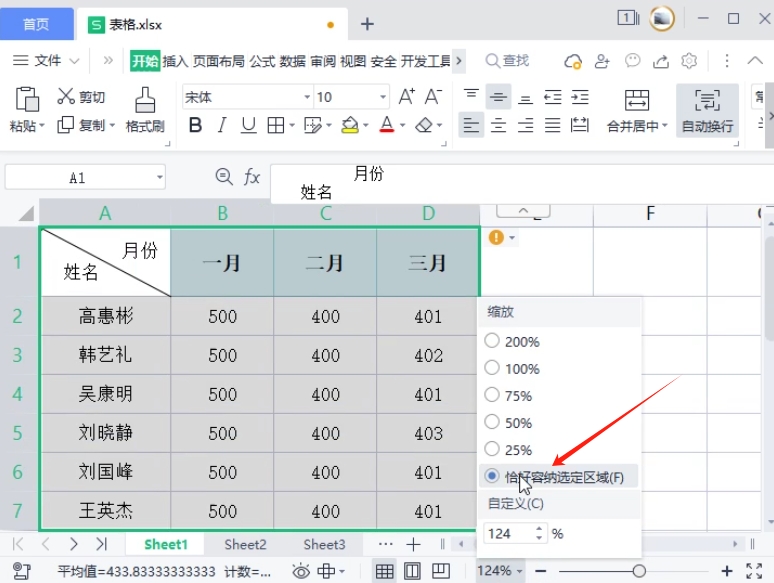Select the 200% zoom radio option

point(492,341)
